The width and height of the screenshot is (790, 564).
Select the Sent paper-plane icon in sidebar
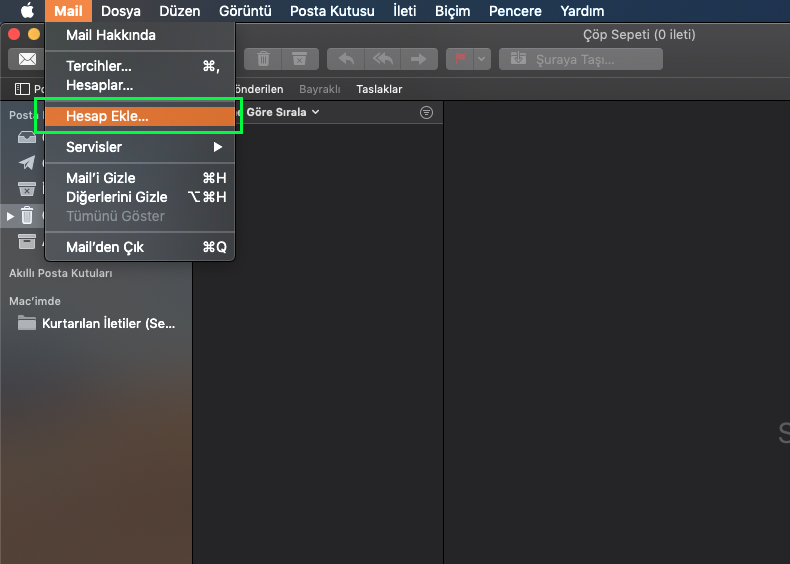tap(27, 163)
